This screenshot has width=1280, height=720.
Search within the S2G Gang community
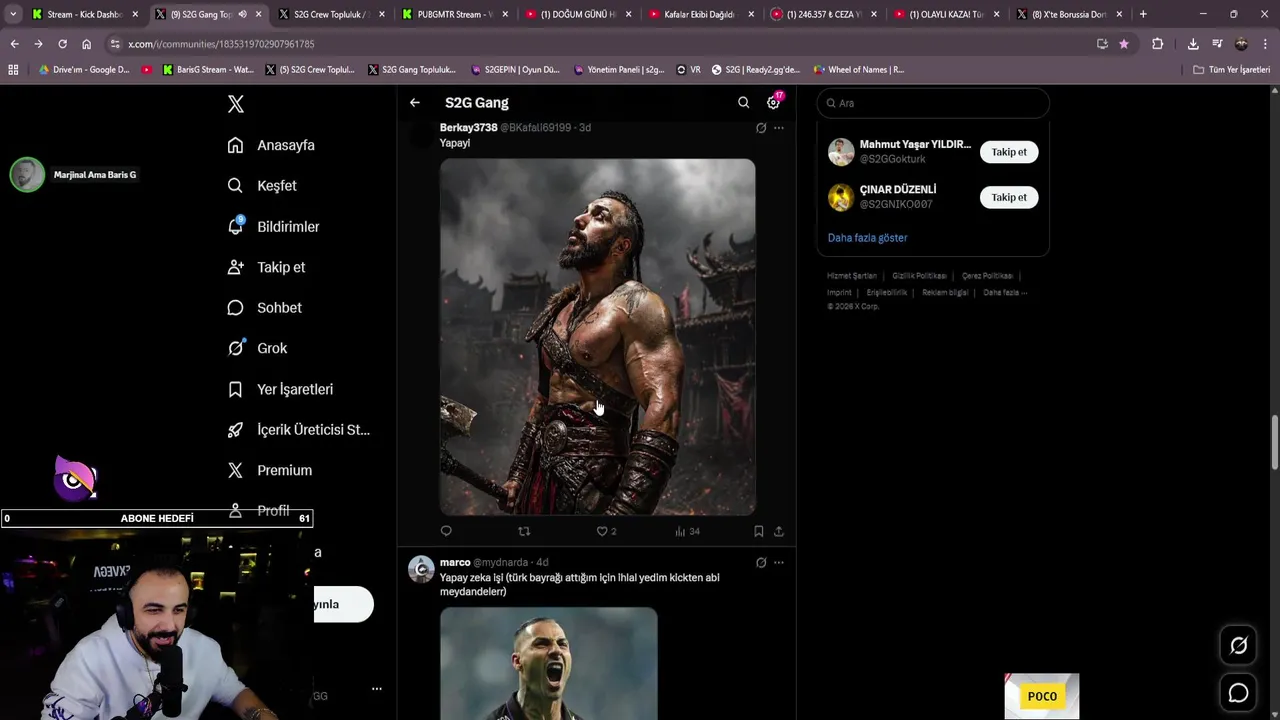(x=743, y=103)
